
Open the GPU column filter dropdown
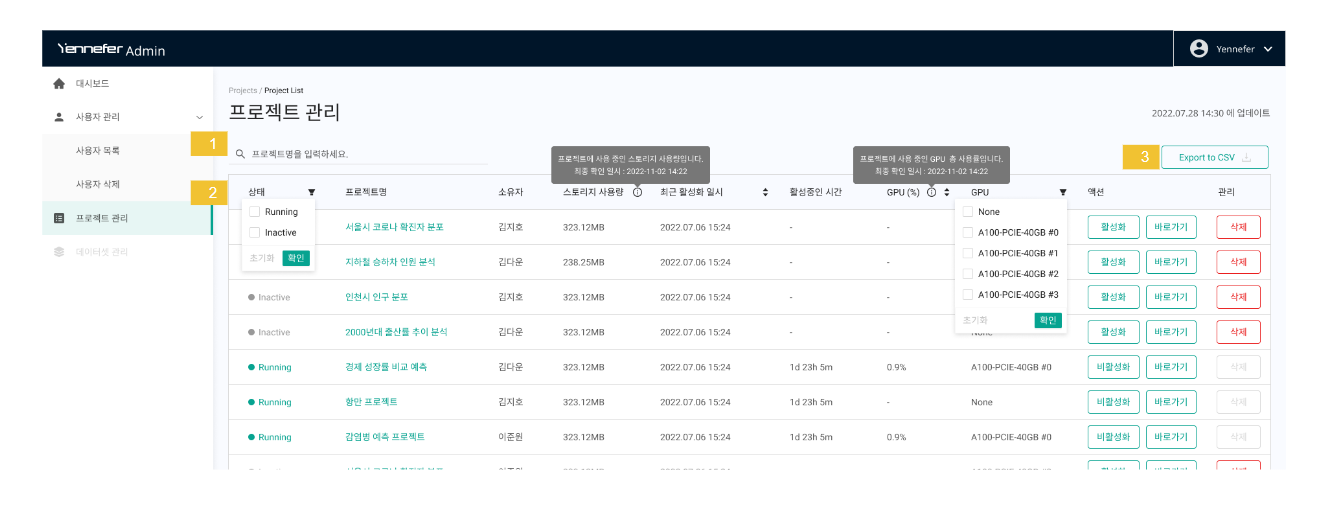point(1062,192)
